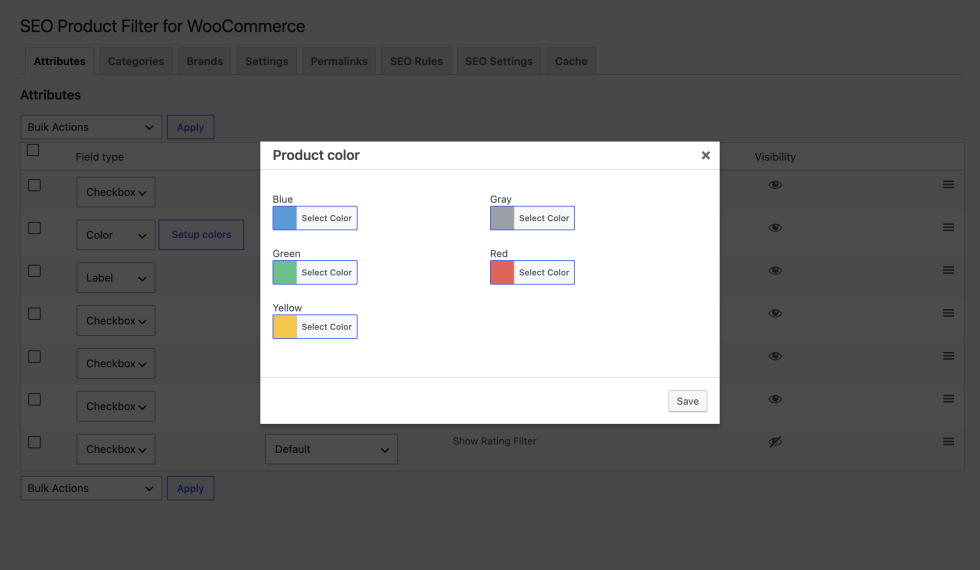Toggle visibility eye in Label field row

coord(775,270)
